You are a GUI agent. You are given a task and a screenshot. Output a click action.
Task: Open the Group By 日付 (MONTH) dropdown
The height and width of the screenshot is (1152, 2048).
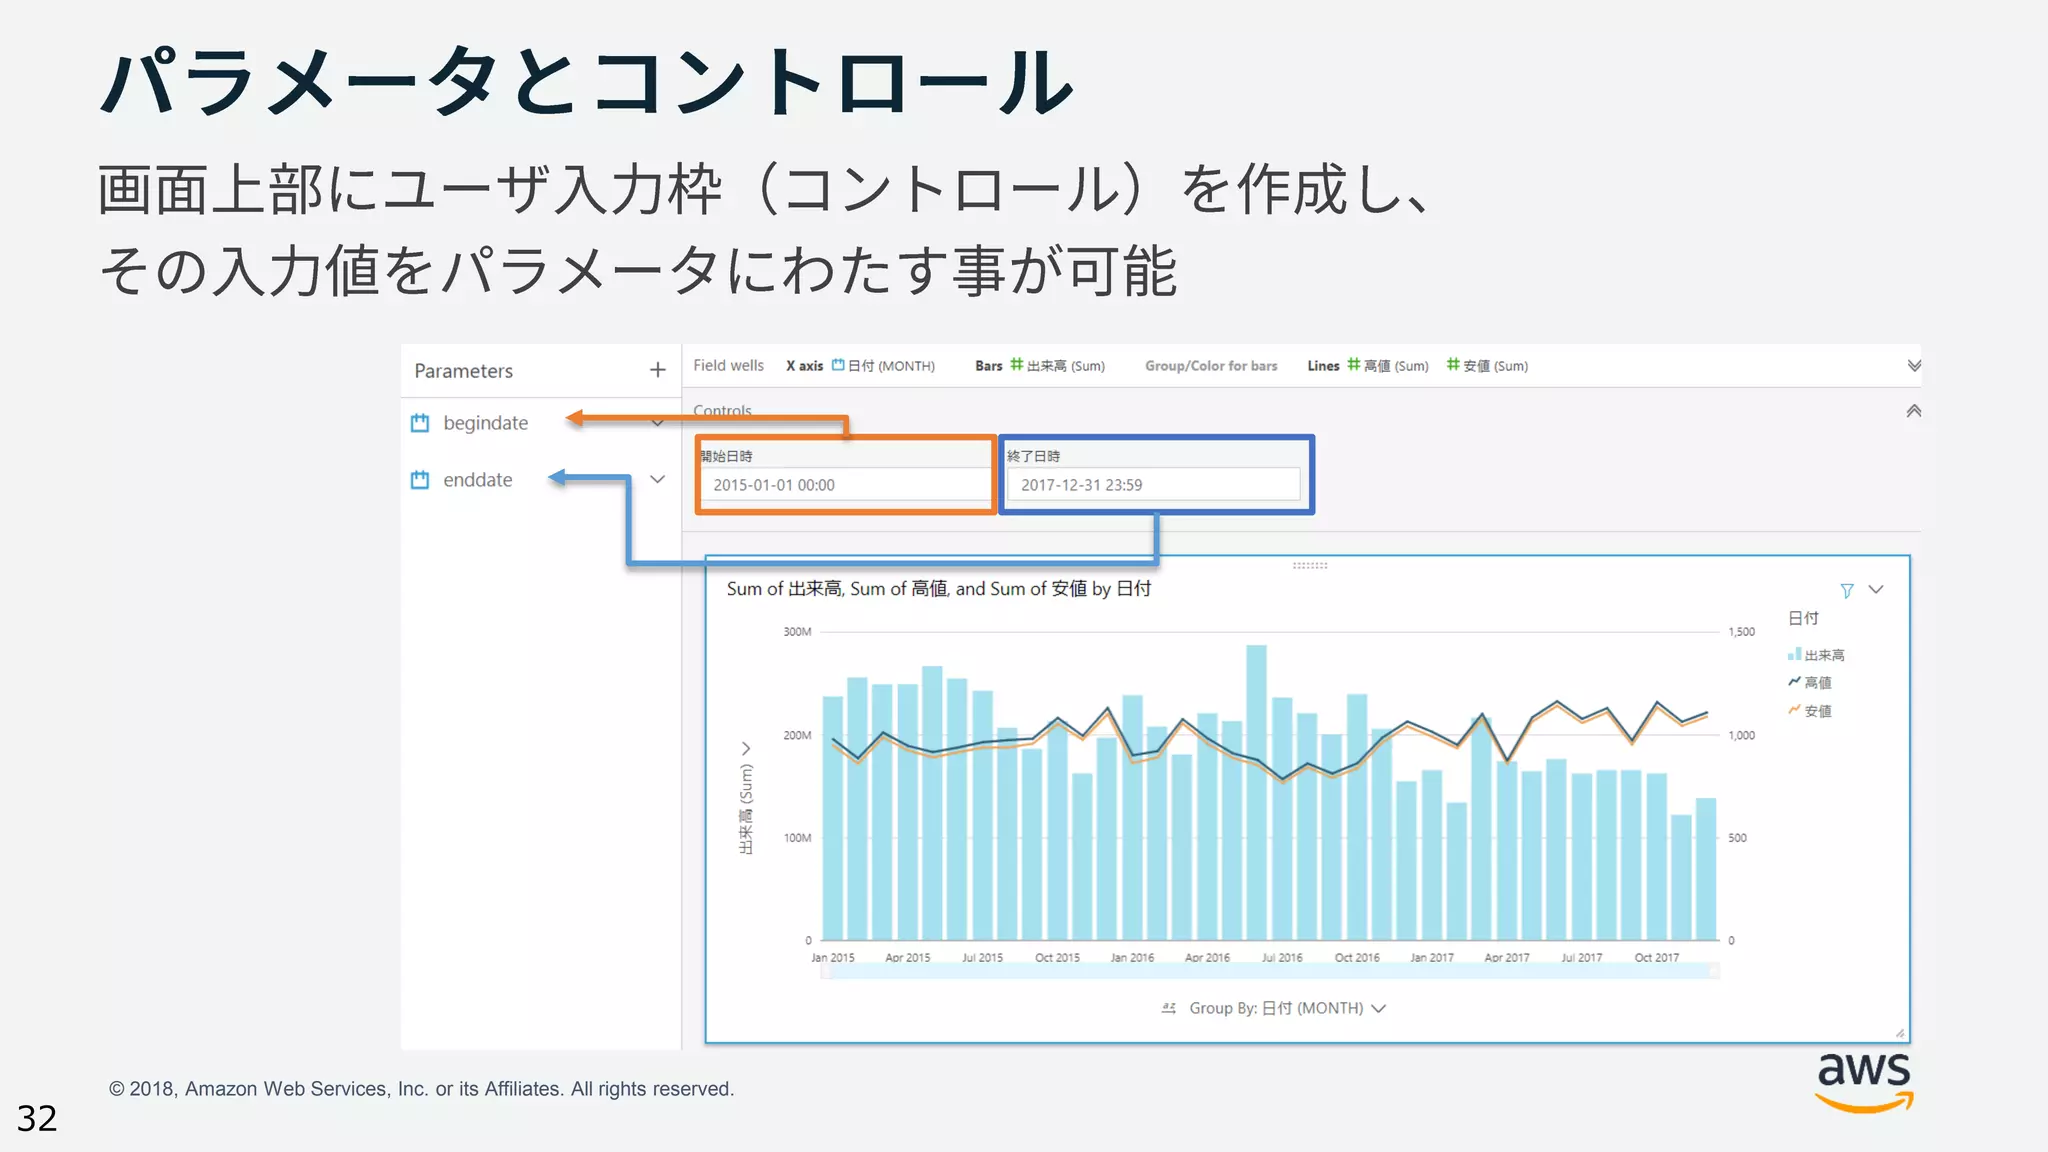coord(1379,1008)
